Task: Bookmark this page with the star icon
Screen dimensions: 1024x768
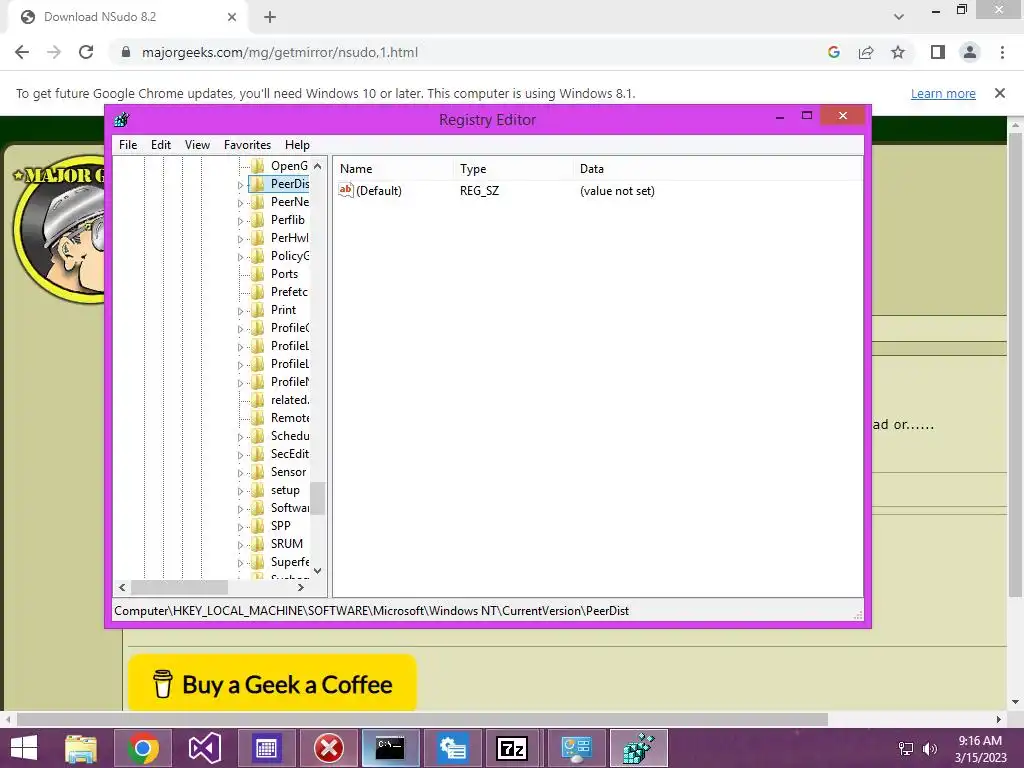Action: pos(898,52)
